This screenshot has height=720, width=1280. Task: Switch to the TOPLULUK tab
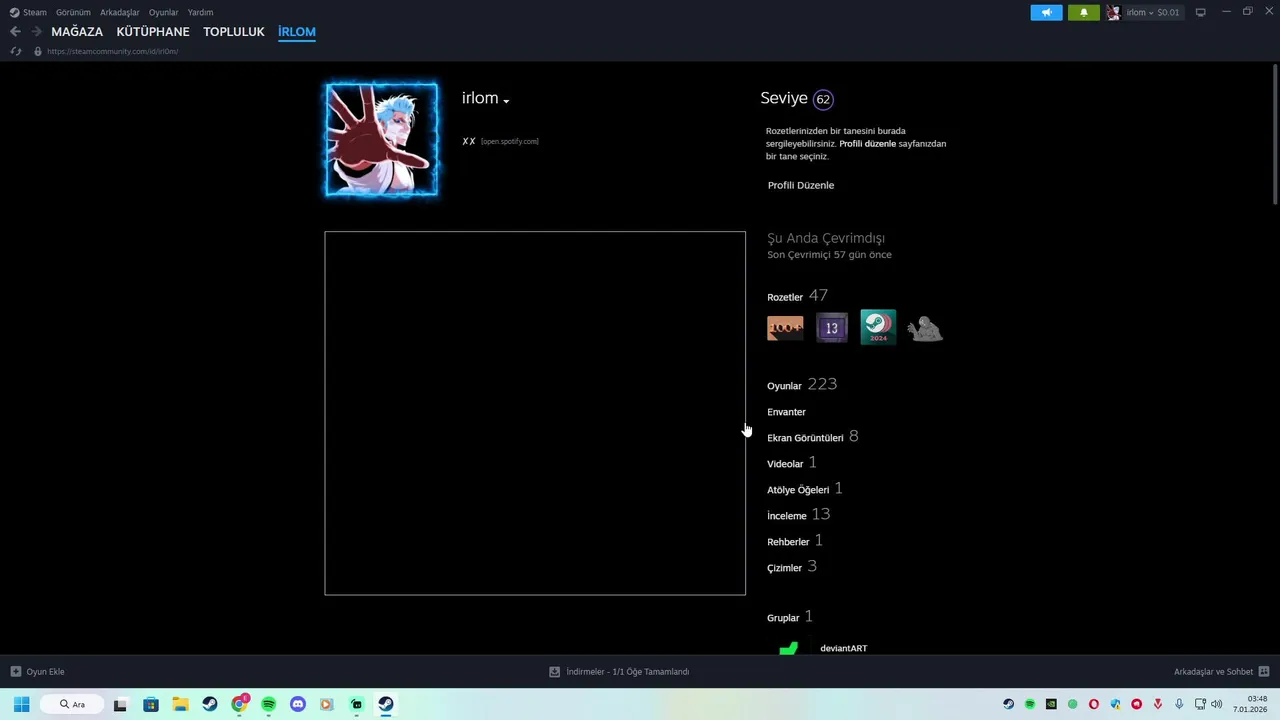[x=234, y=32]
